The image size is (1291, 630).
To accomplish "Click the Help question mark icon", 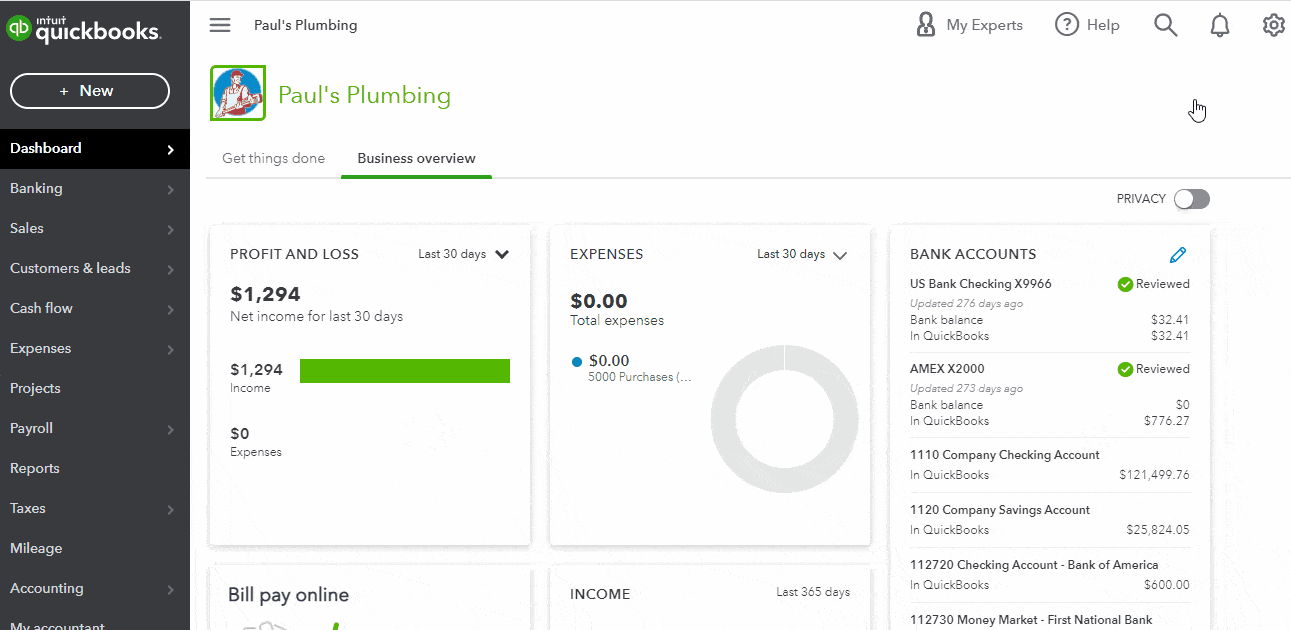I will coord(1067,25).
